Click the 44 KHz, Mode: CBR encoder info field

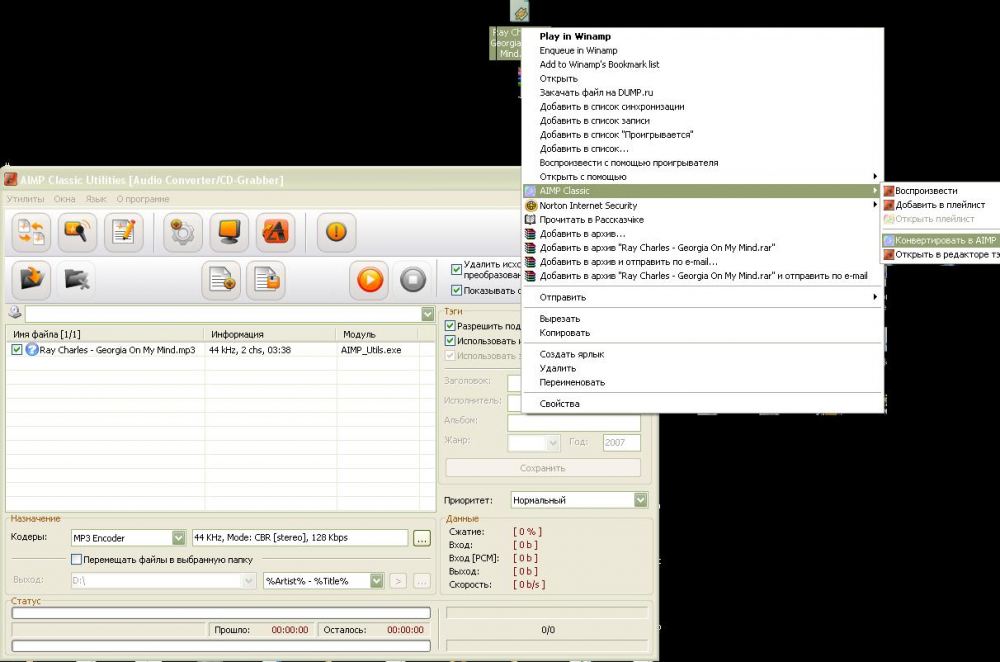click(x=300, y=538)
